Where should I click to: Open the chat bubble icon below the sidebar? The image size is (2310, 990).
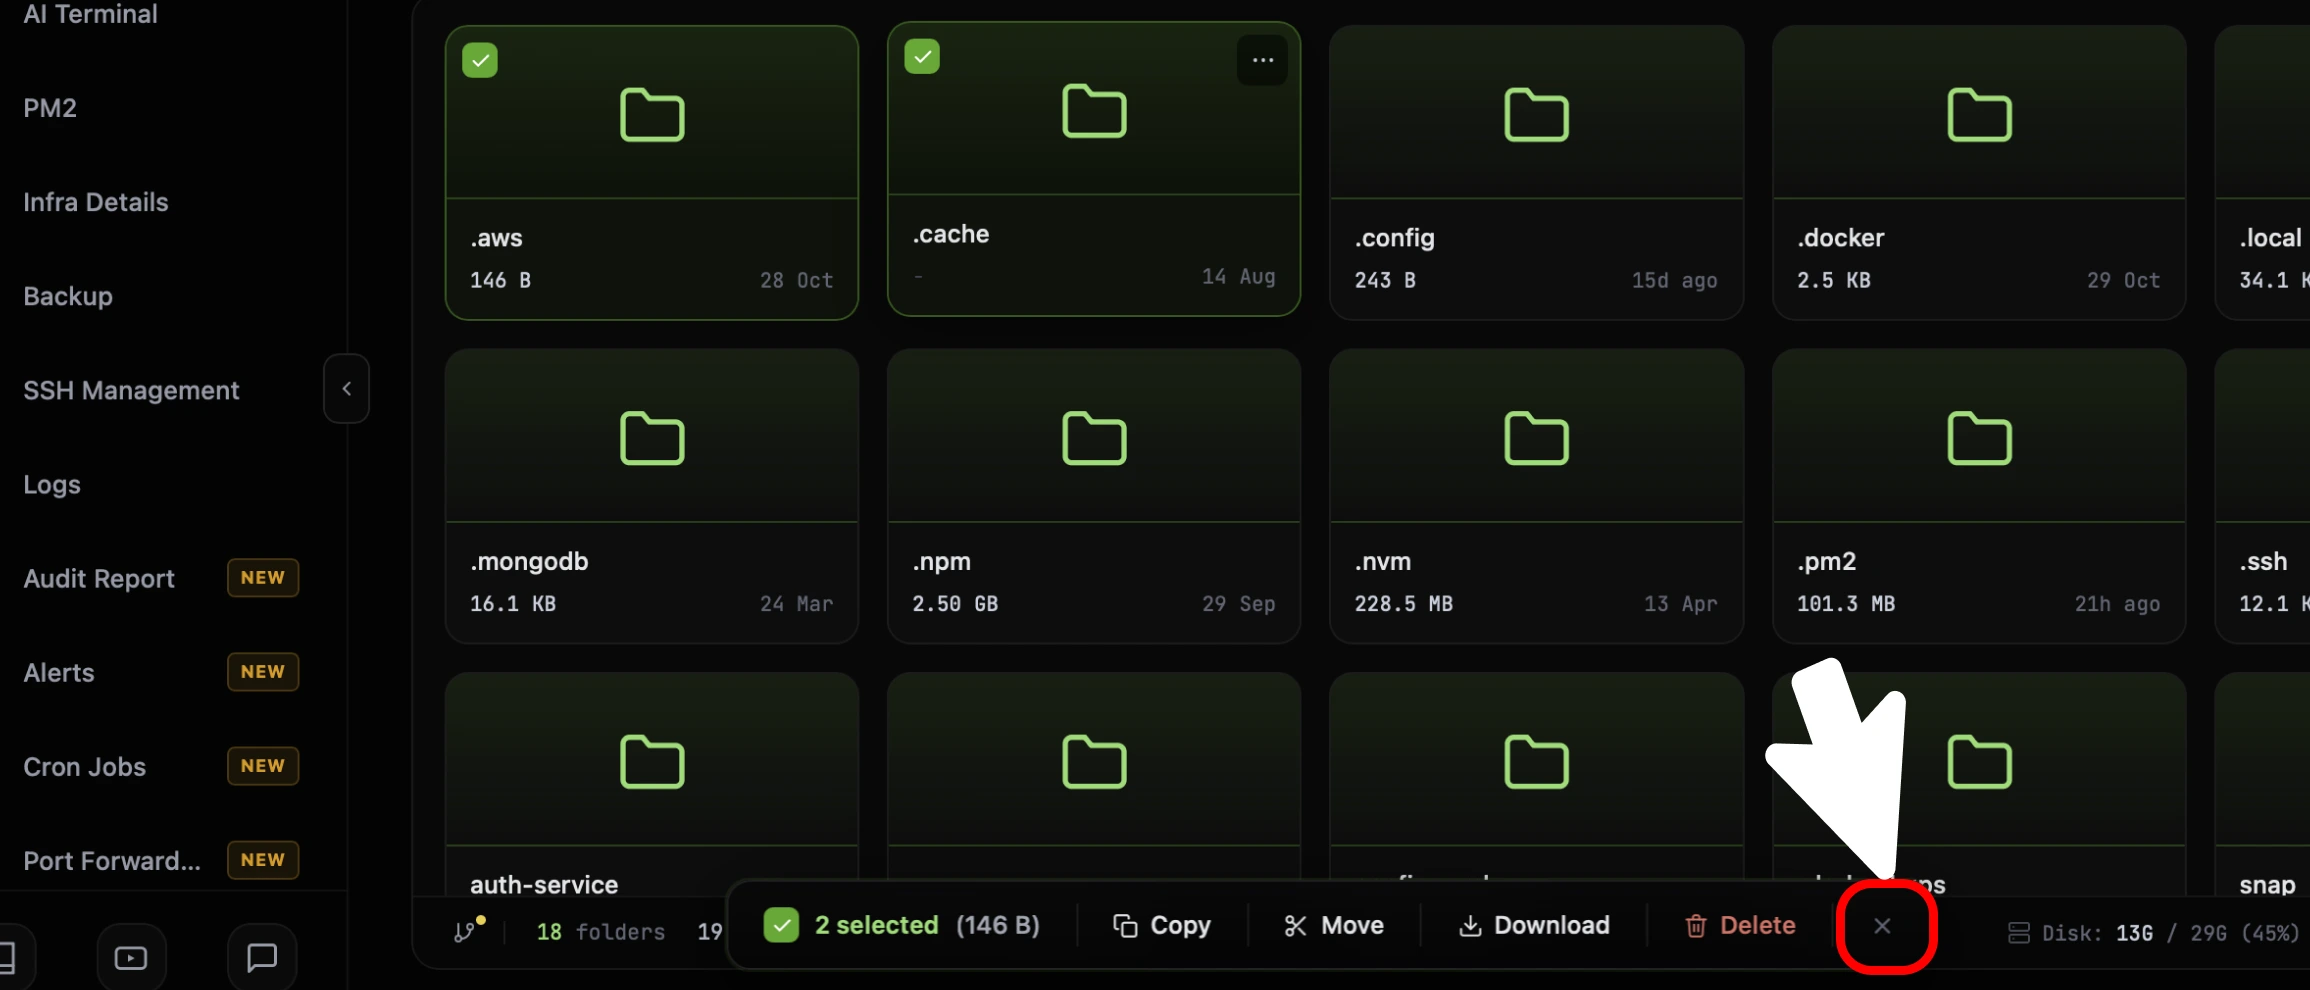(262, 958)
